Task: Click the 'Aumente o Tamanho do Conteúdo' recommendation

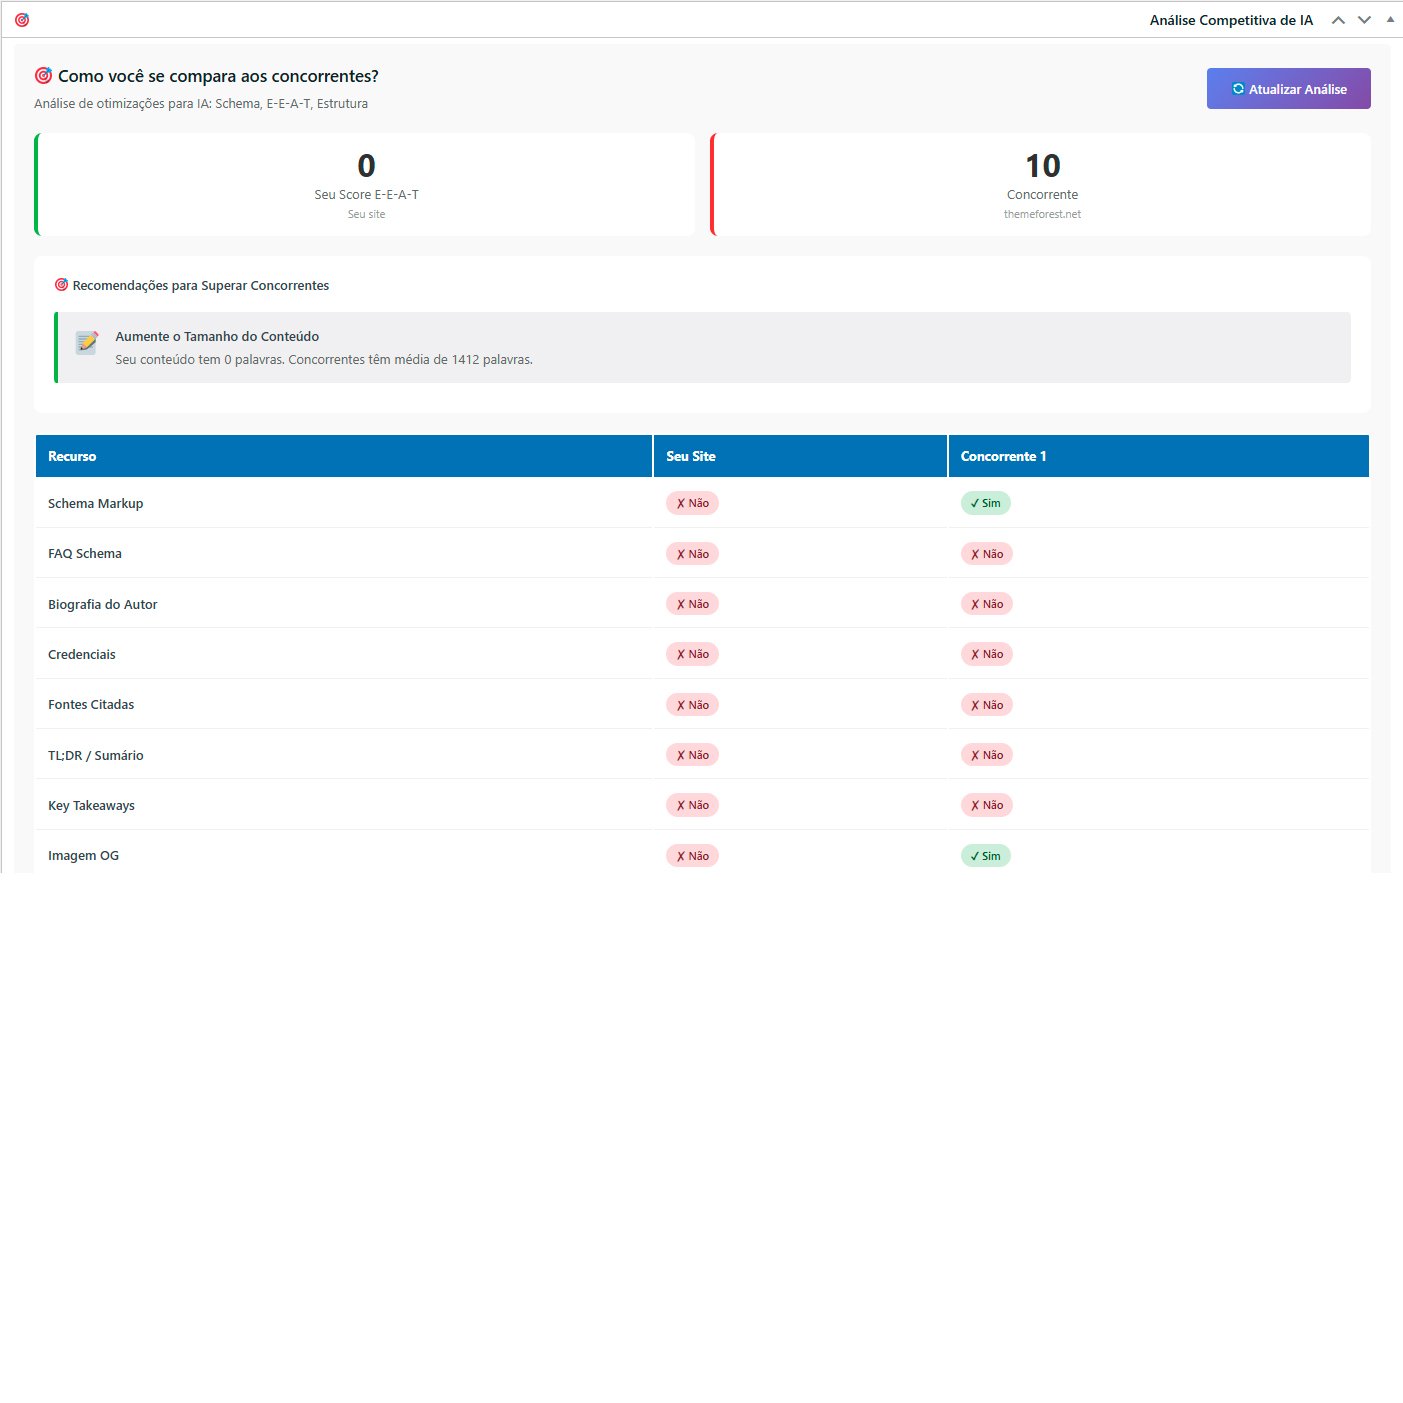Action: [x=217, y=337]
